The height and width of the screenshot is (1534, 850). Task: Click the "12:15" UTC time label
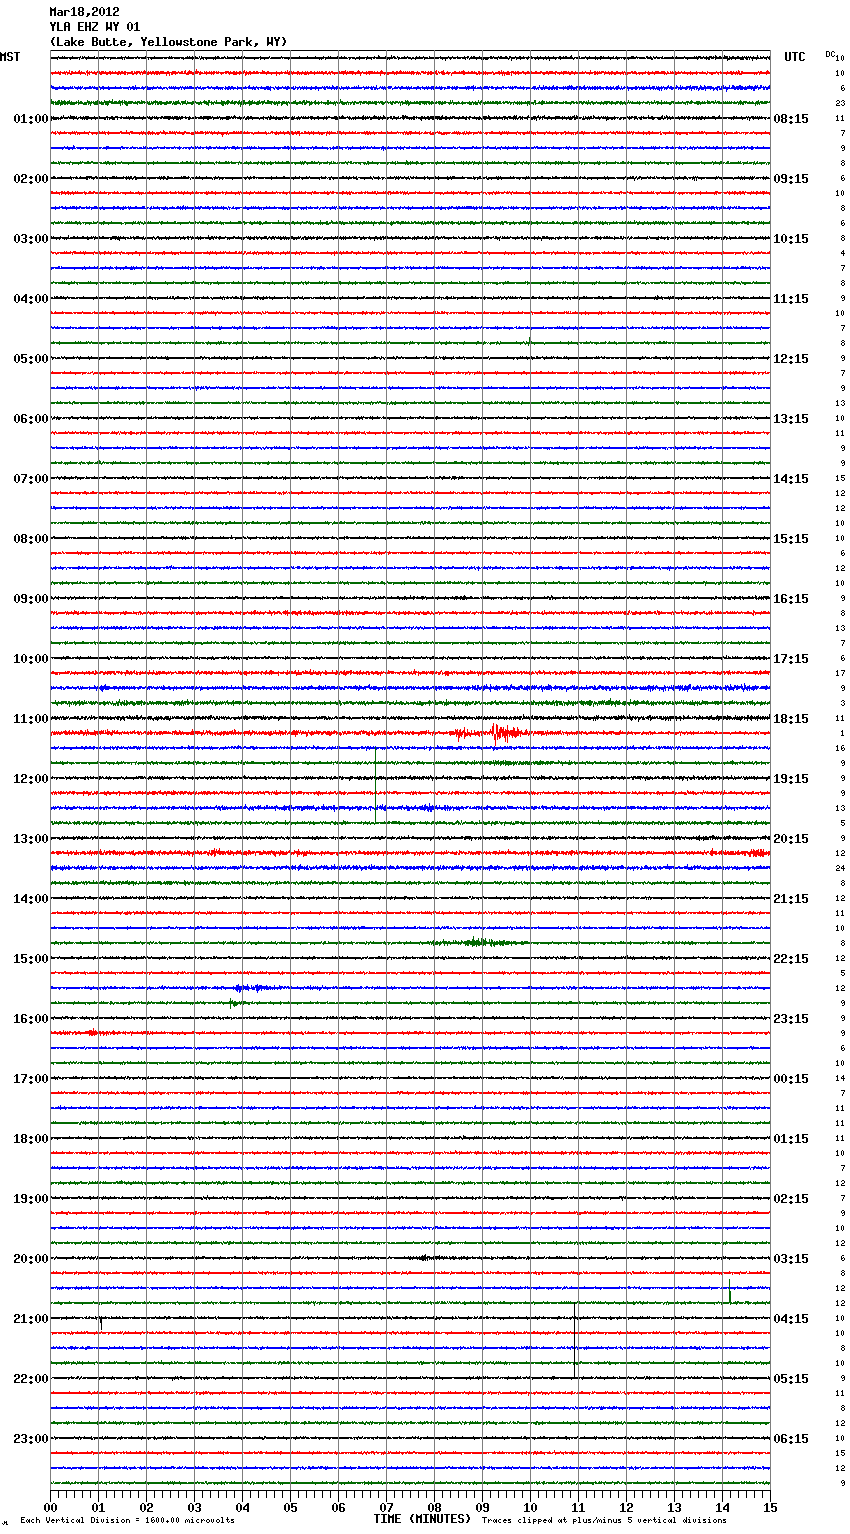tap(791, 359)
